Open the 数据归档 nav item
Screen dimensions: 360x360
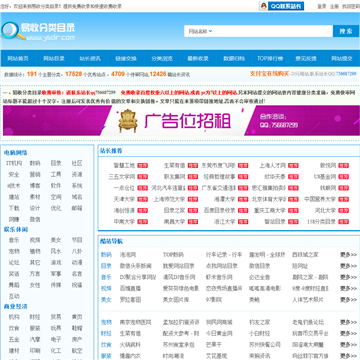point(234,59)
